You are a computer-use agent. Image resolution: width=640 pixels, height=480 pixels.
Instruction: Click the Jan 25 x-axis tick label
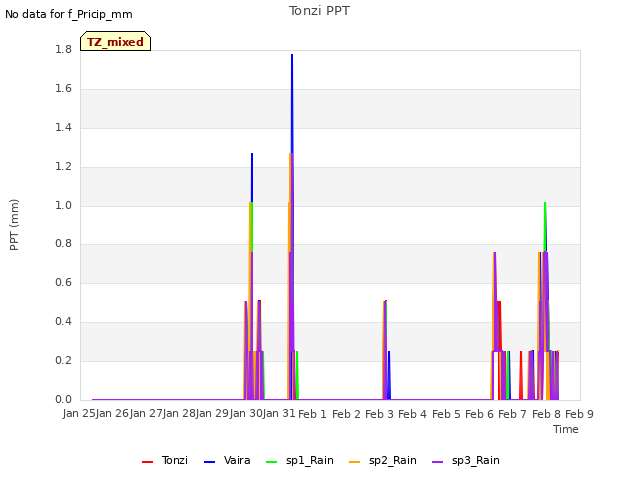pyautogui.click(x=80, y=413)
